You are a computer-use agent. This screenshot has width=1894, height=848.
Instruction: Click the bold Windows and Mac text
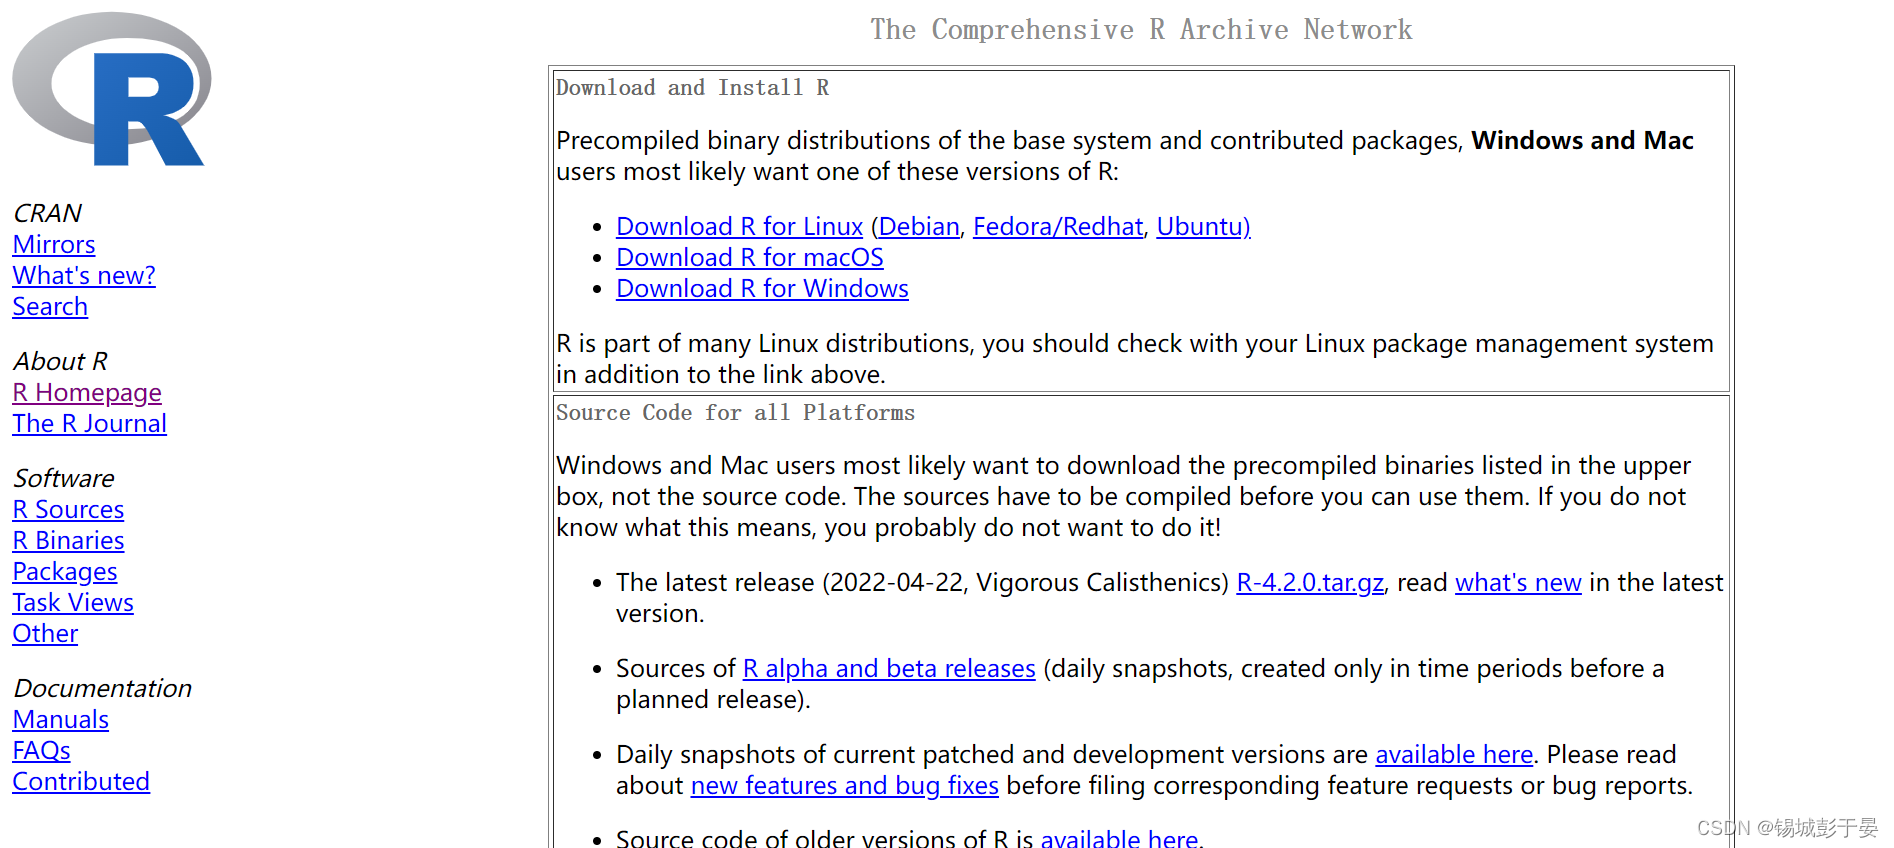click(1582, 141)
